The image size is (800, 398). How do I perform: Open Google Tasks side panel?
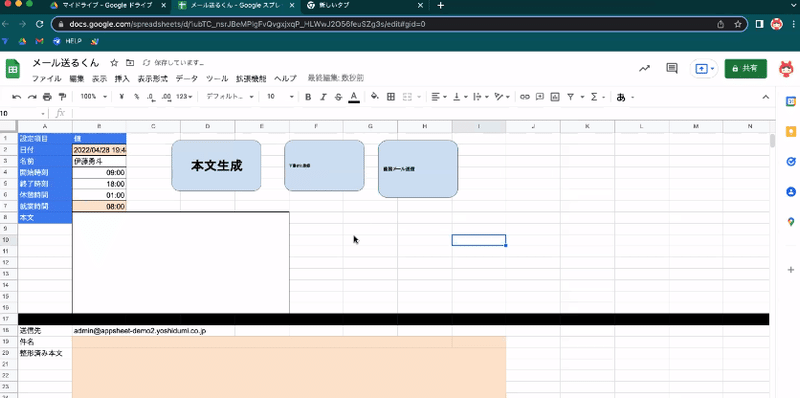click(x=791, y=162)
